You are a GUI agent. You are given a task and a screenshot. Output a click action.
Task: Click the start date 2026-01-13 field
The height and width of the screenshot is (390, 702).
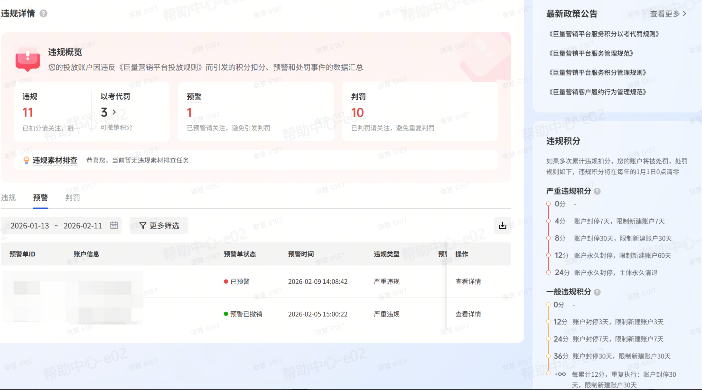click(x=30, y=226)
